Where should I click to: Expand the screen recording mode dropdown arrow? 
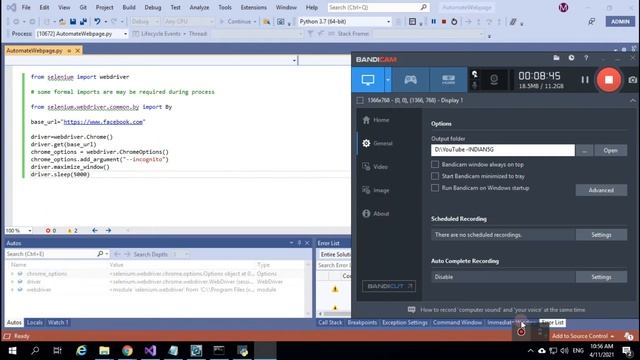388,80
